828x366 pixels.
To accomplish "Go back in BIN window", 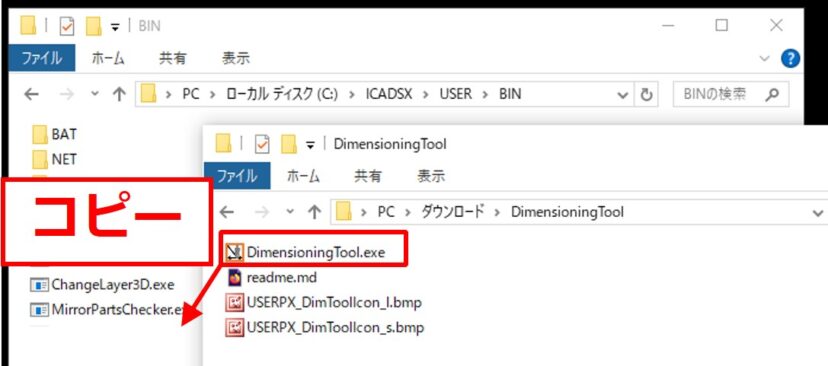I will pyautogui.click(x=32, y=95).
